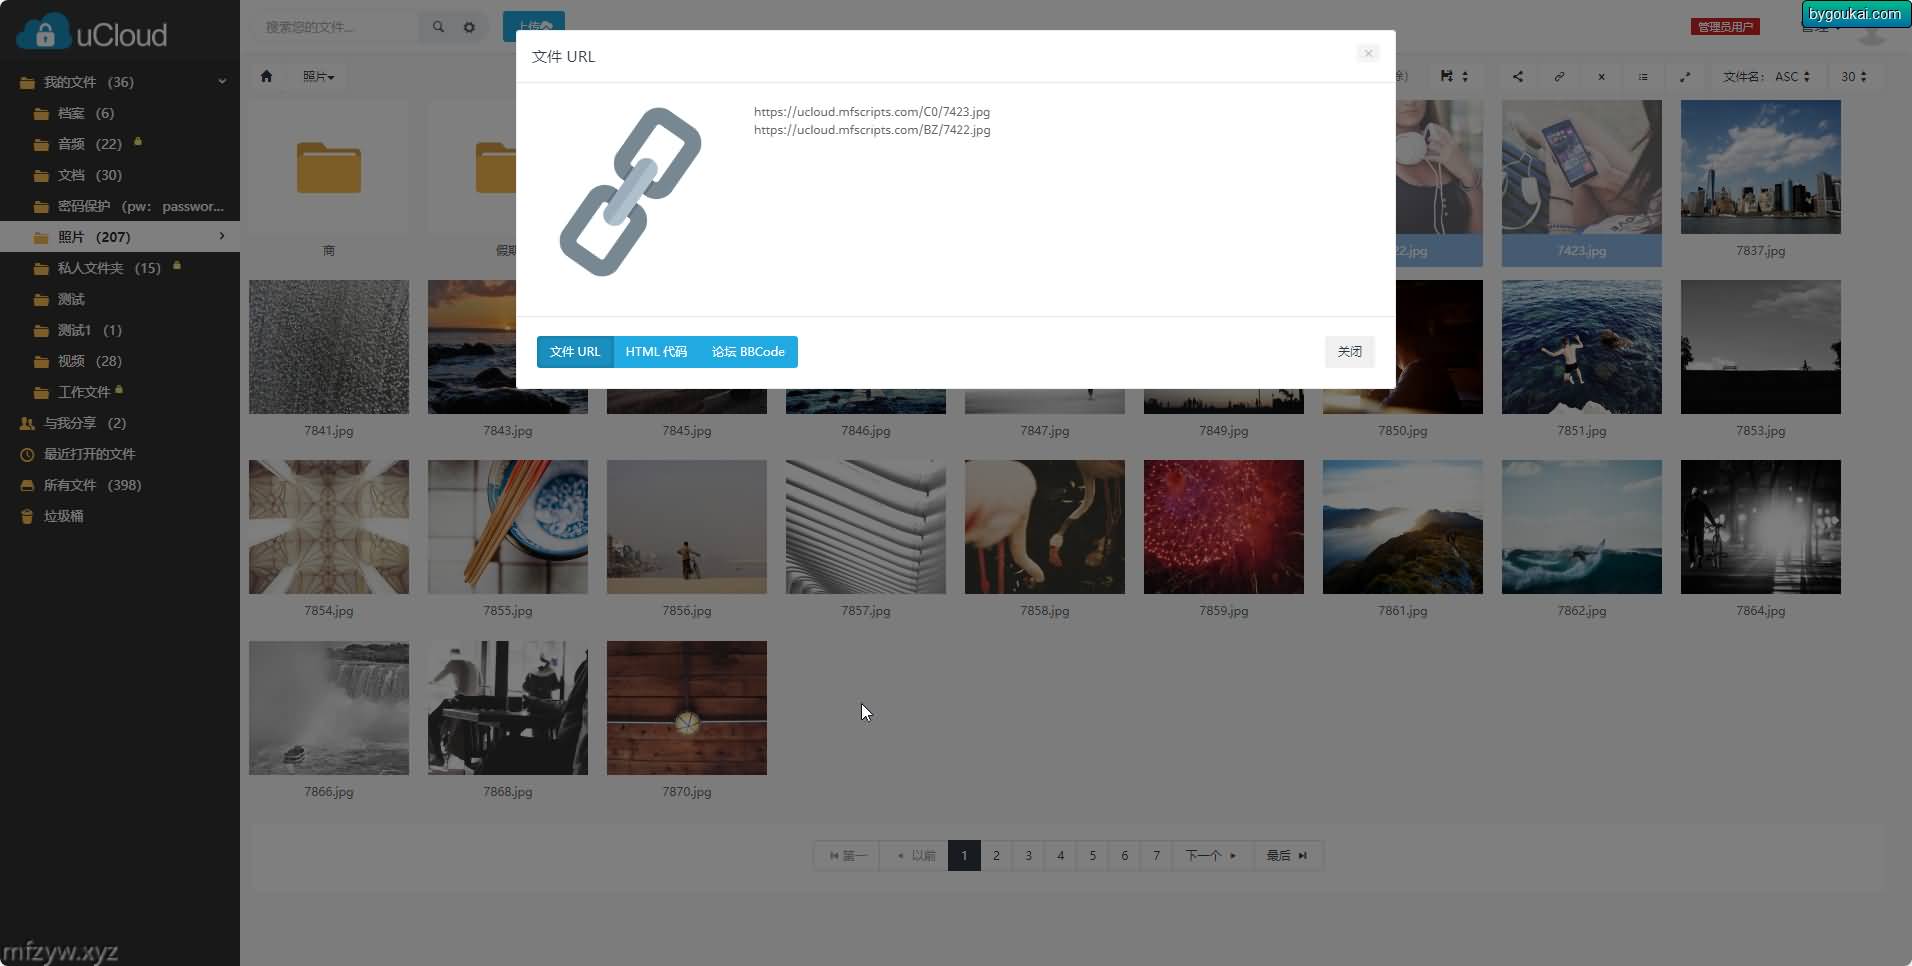Click the fullscreen expand icon
The width and height of the screenshot is (1912, 966).
tap(1685, 77)
